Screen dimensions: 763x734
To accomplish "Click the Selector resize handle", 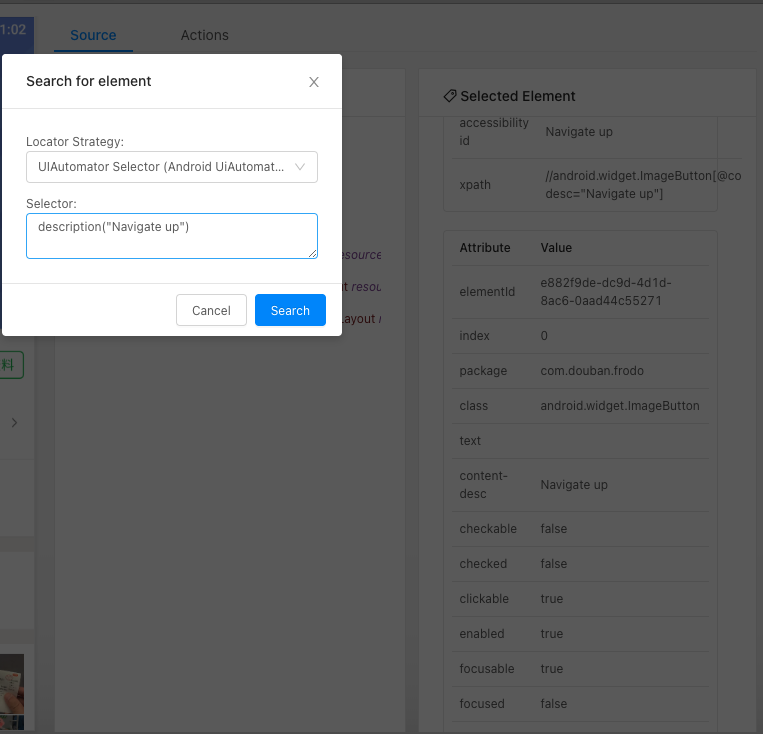I will pos(313,254).
